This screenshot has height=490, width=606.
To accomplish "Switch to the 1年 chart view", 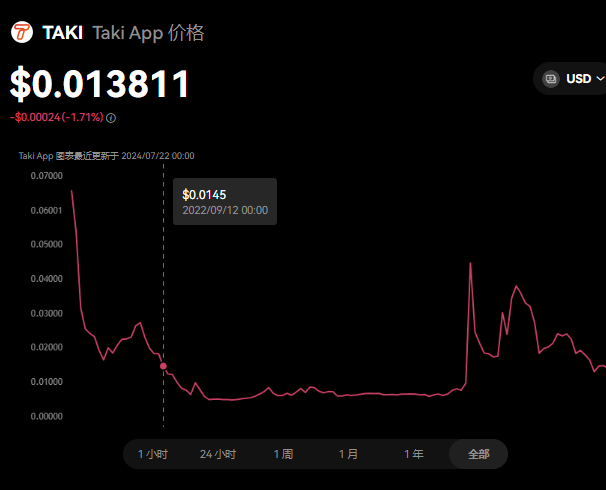I will coord(413,454).
